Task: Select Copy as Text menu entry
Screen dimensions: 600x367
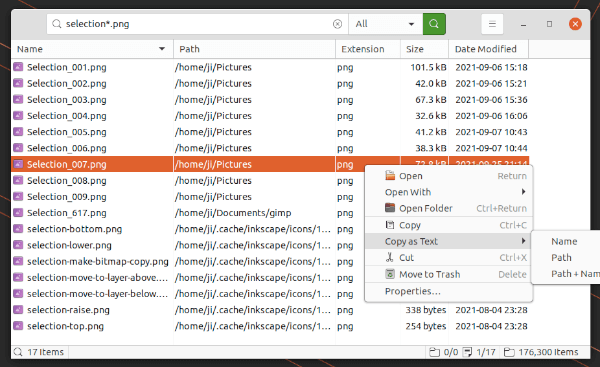Action: 448,241
